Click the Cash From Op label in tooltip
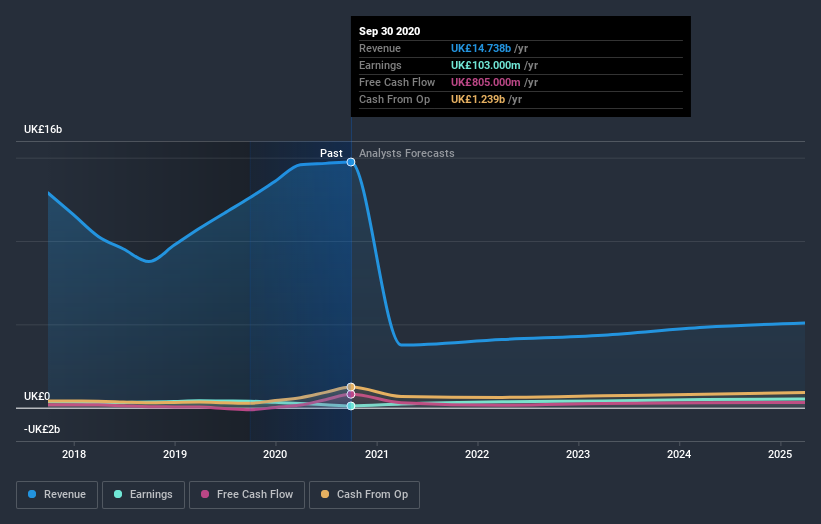 click(x=394, y=99)
